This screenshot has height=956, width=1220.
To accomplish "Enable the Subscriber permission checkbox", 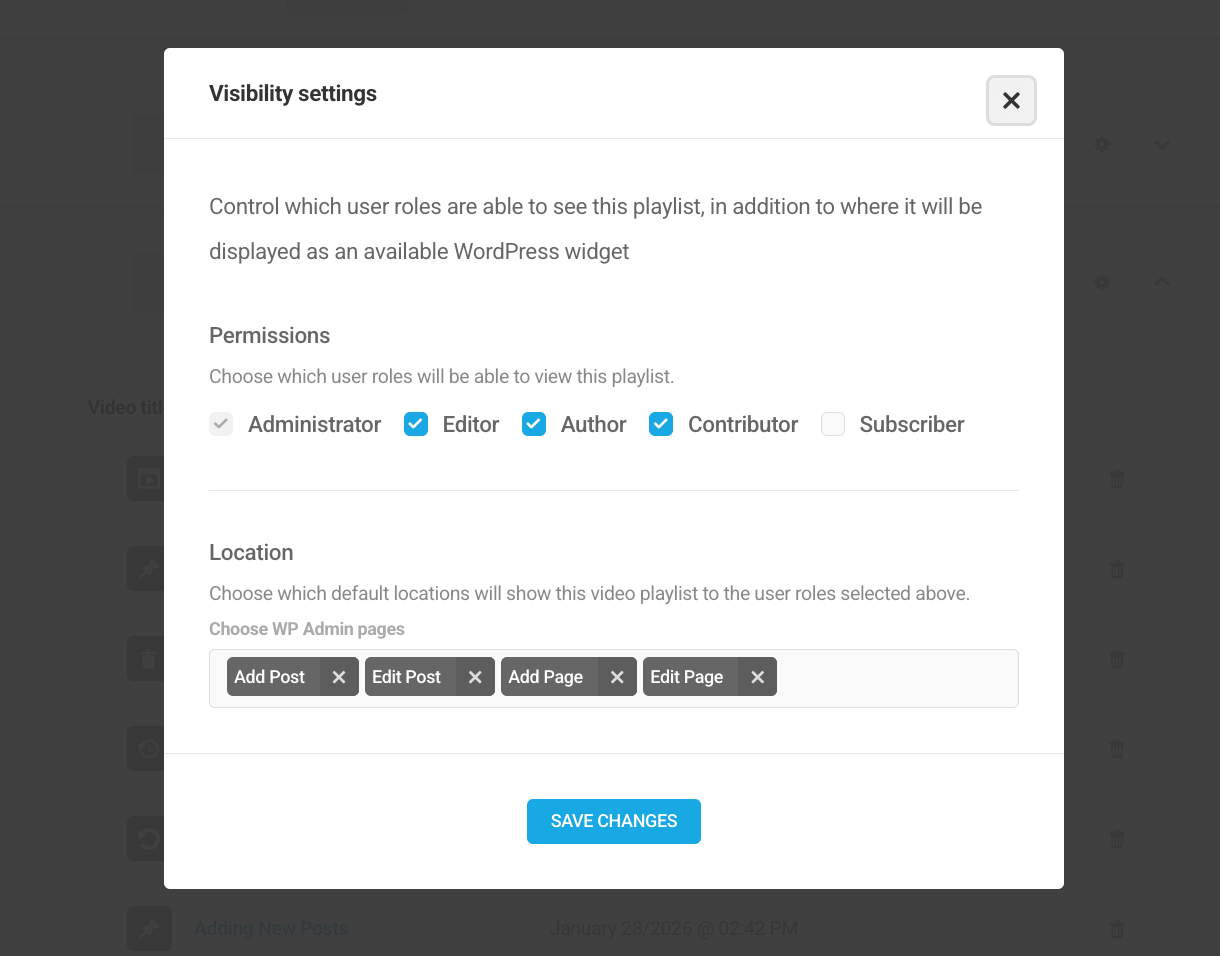I will coord(833,424).
